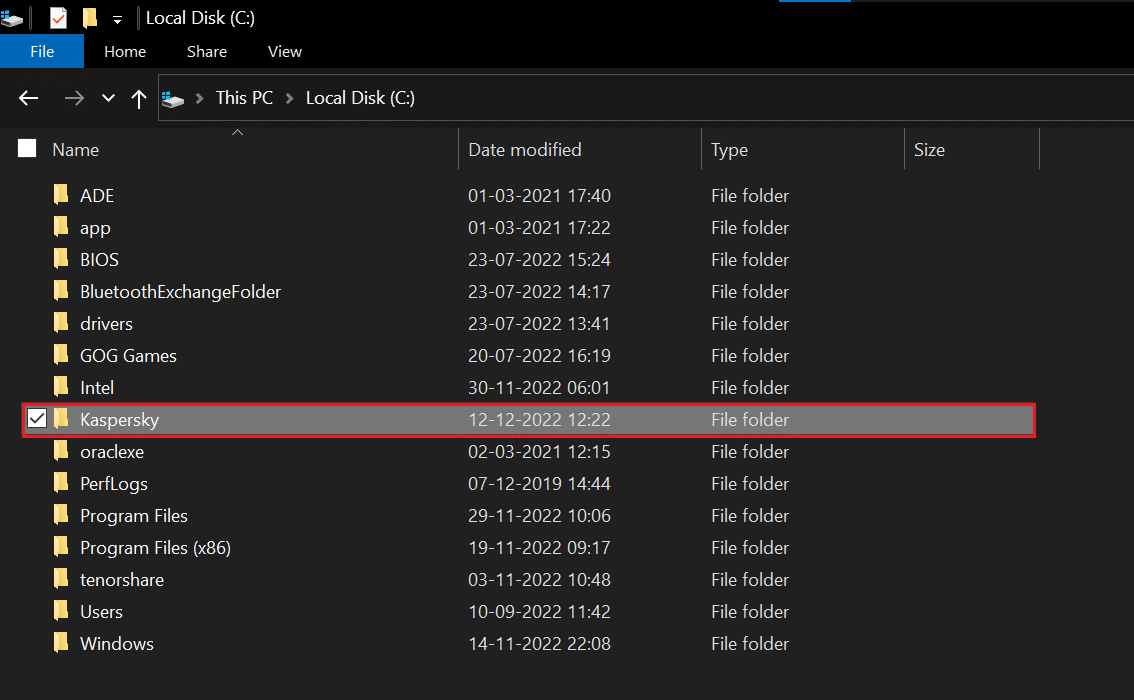Screen dimensions: 1134x700
Task: Open the File menu tab
Action: 42,51
